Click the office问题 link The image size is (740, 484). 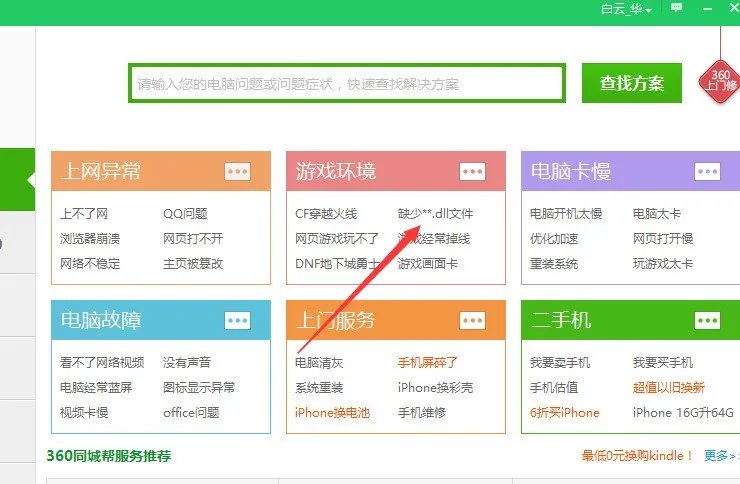click(191, 413)
